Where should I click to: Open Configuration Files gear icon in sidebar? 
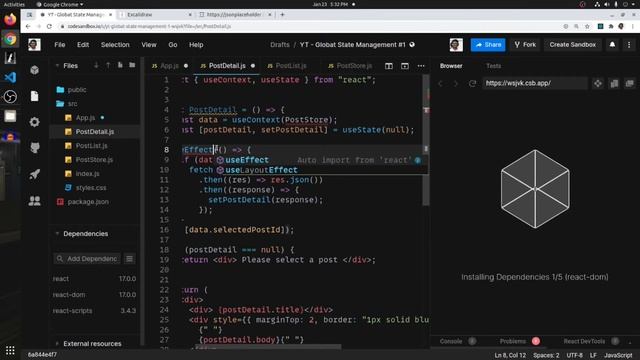pos(35,122)
